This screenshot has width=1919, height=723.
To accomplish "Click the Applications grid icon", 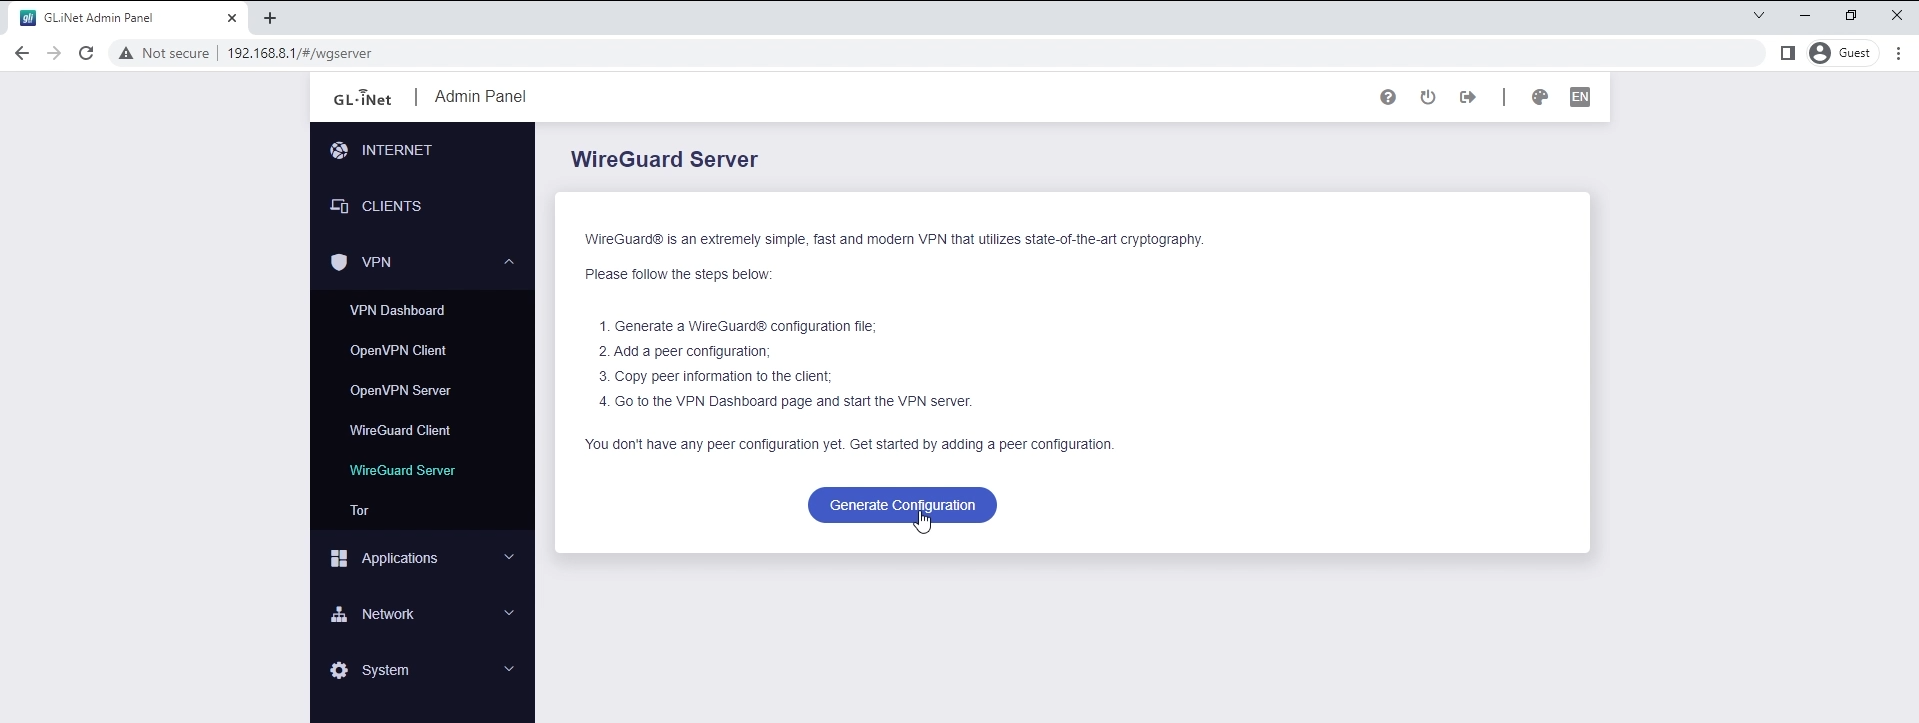I will tap(339, 558).
